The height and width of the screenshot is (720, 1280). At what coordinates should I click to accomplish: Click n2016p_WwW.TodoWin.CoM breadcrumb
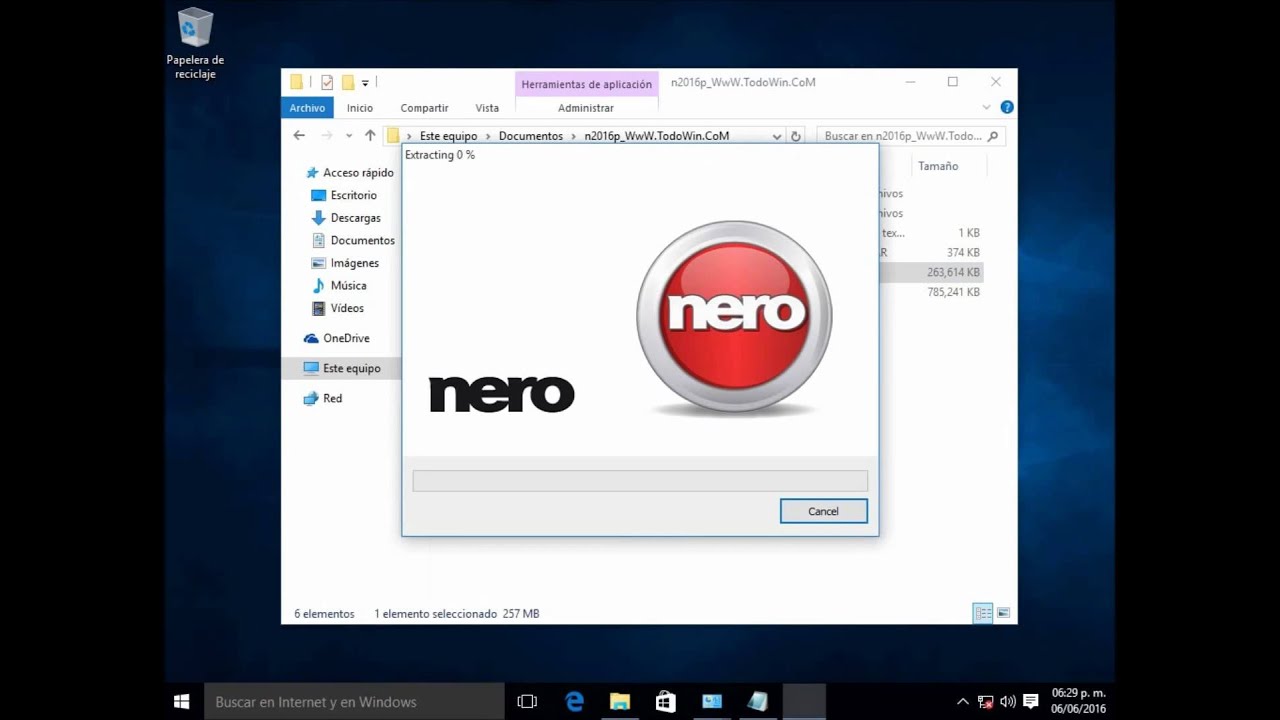(657, 136)
